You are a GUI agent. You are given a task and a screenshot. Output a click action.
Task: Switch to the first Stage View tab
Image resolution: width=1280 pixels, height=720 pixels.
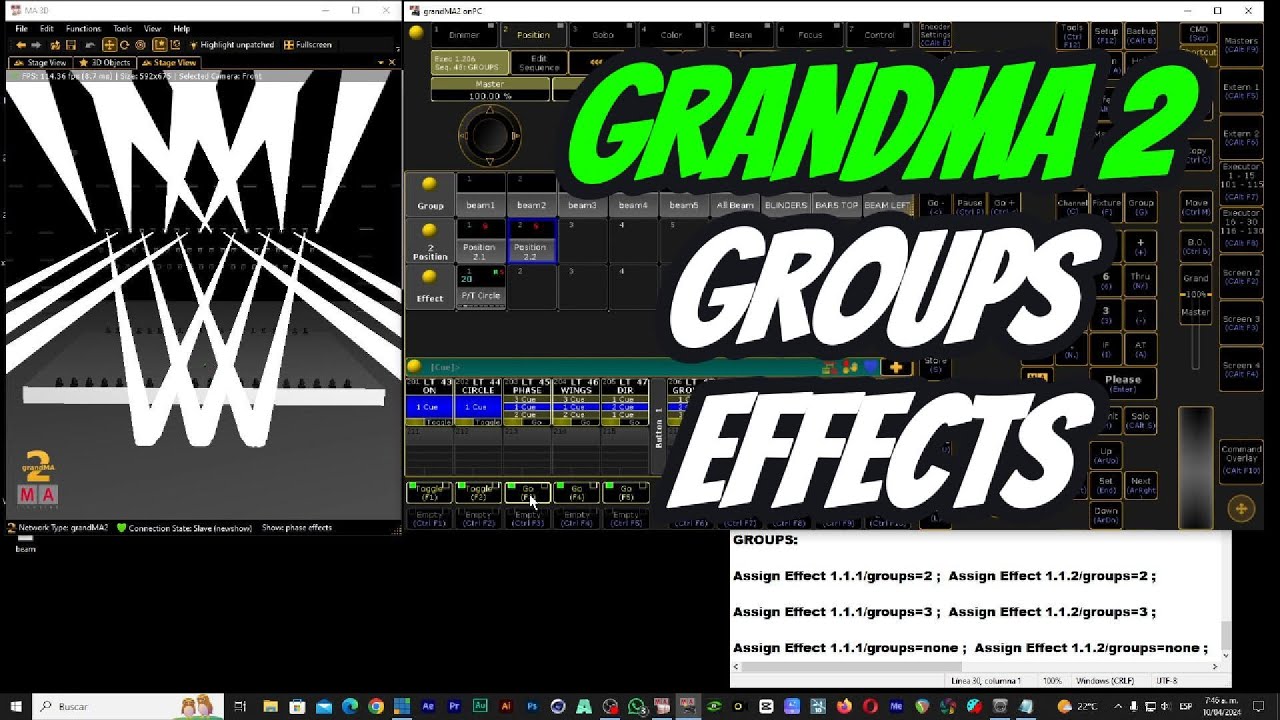[x=40, y=63]
